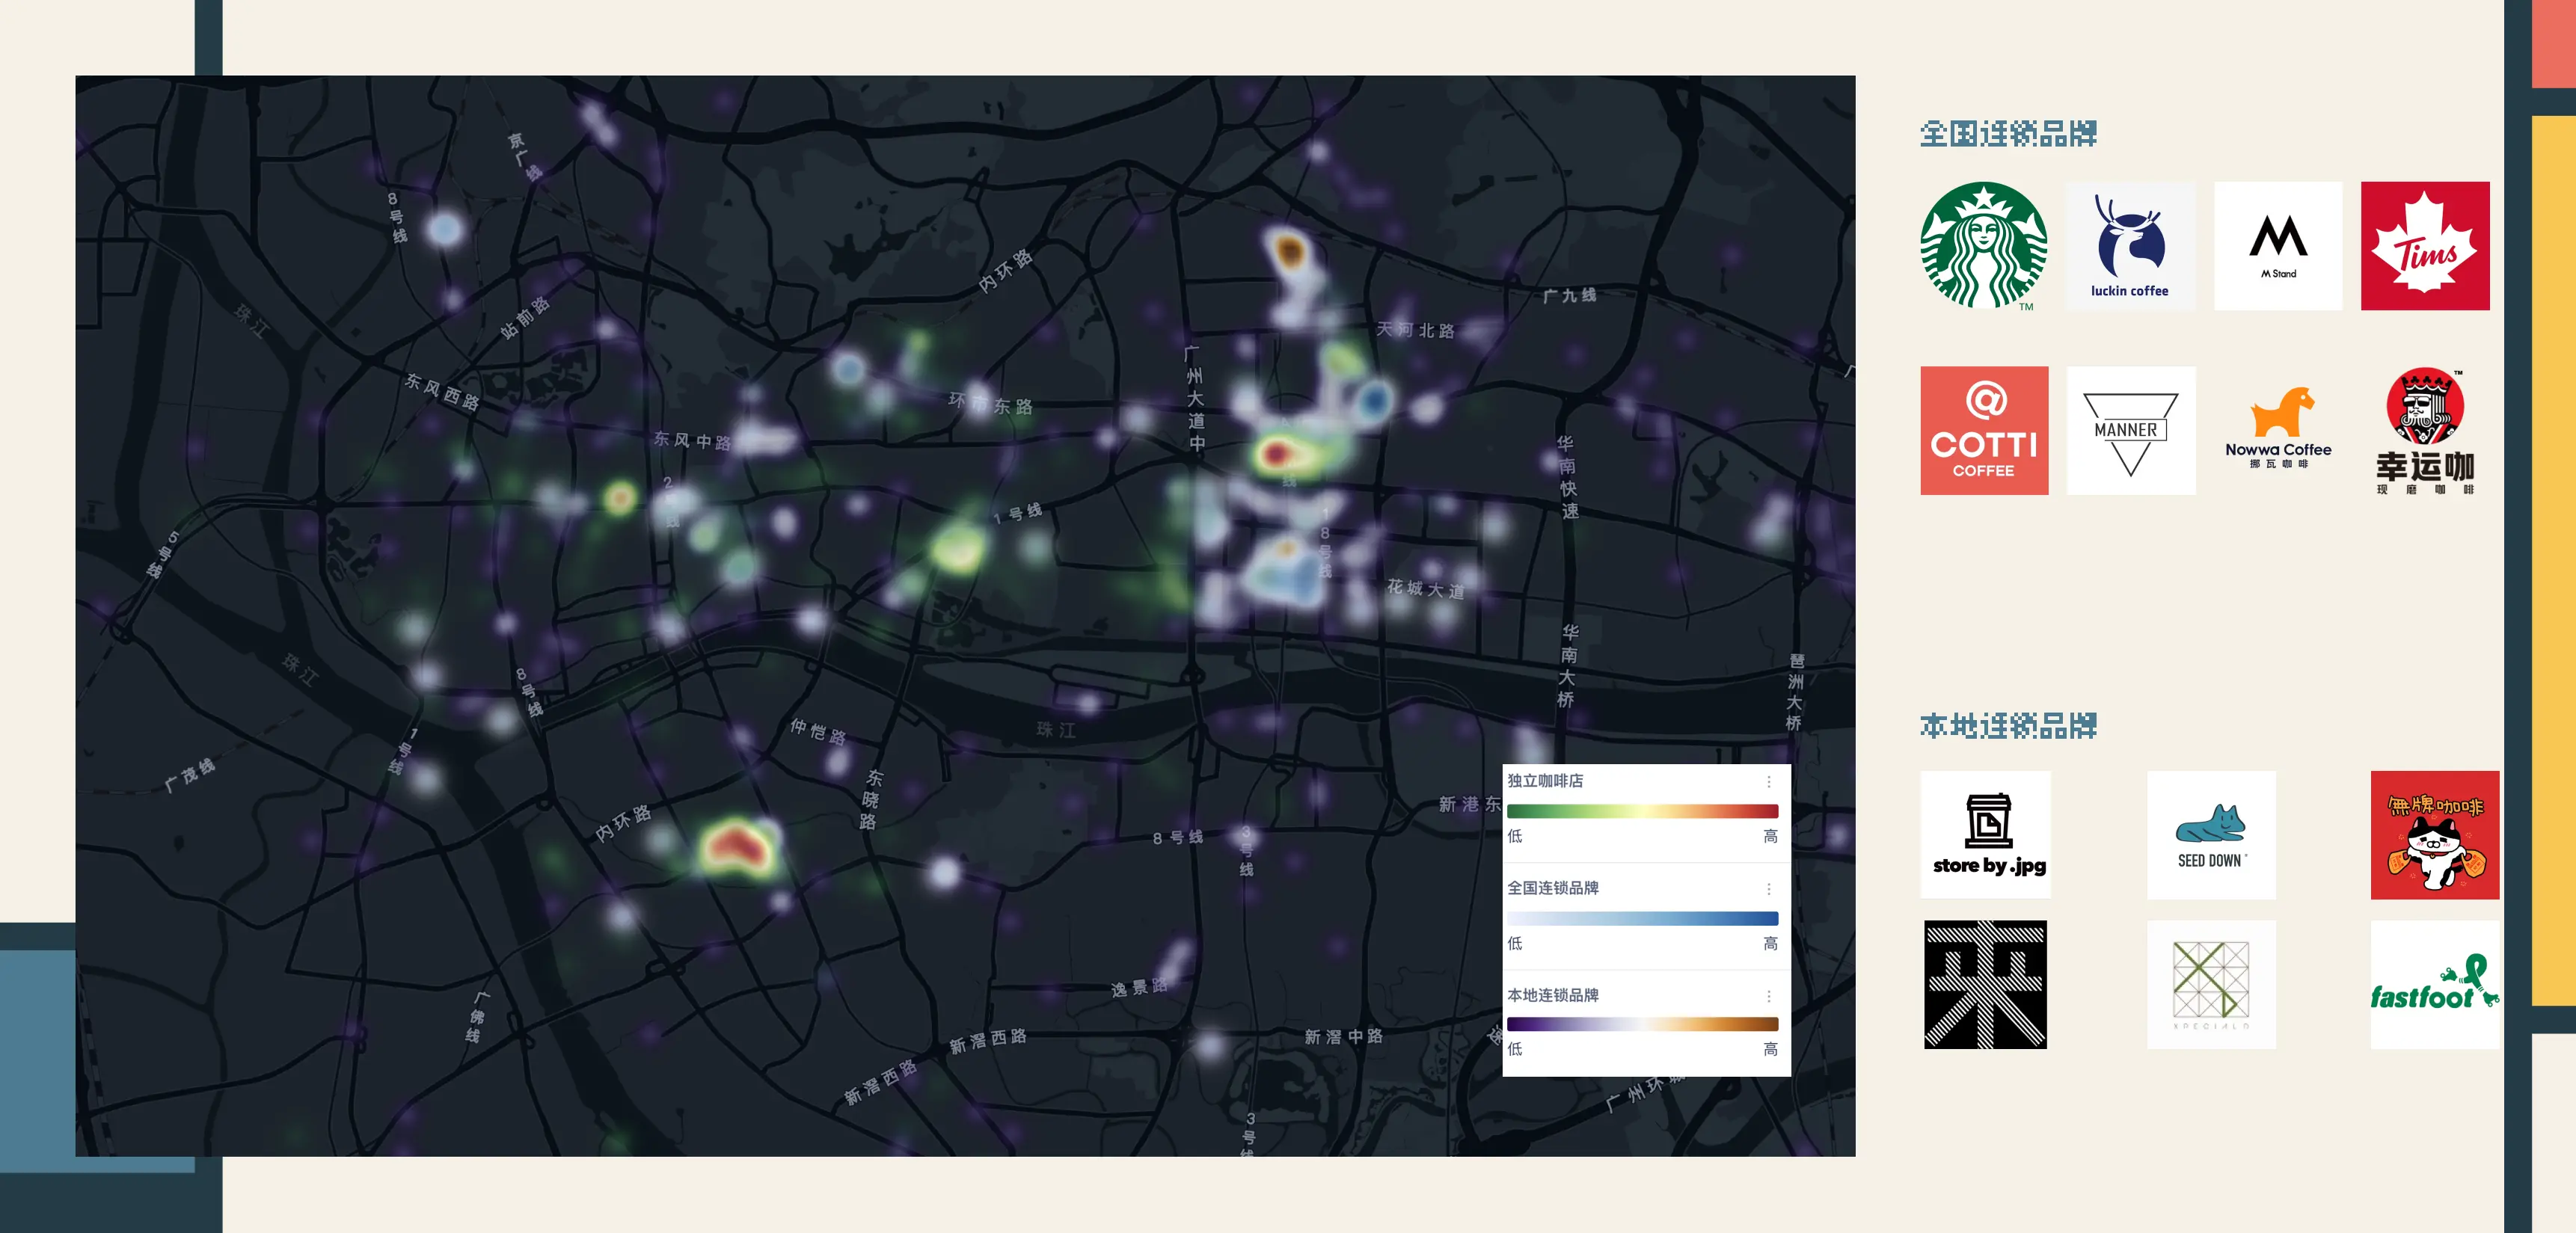Select the luckin coffee logo
This screenshot has height=1233, width=2576.
2130,245
